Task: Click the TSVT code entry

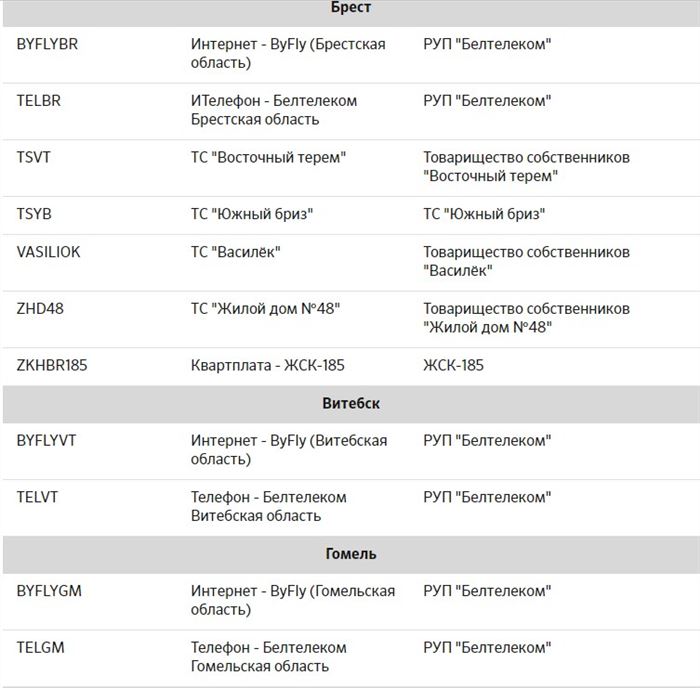Action: [x=33, y=158]
